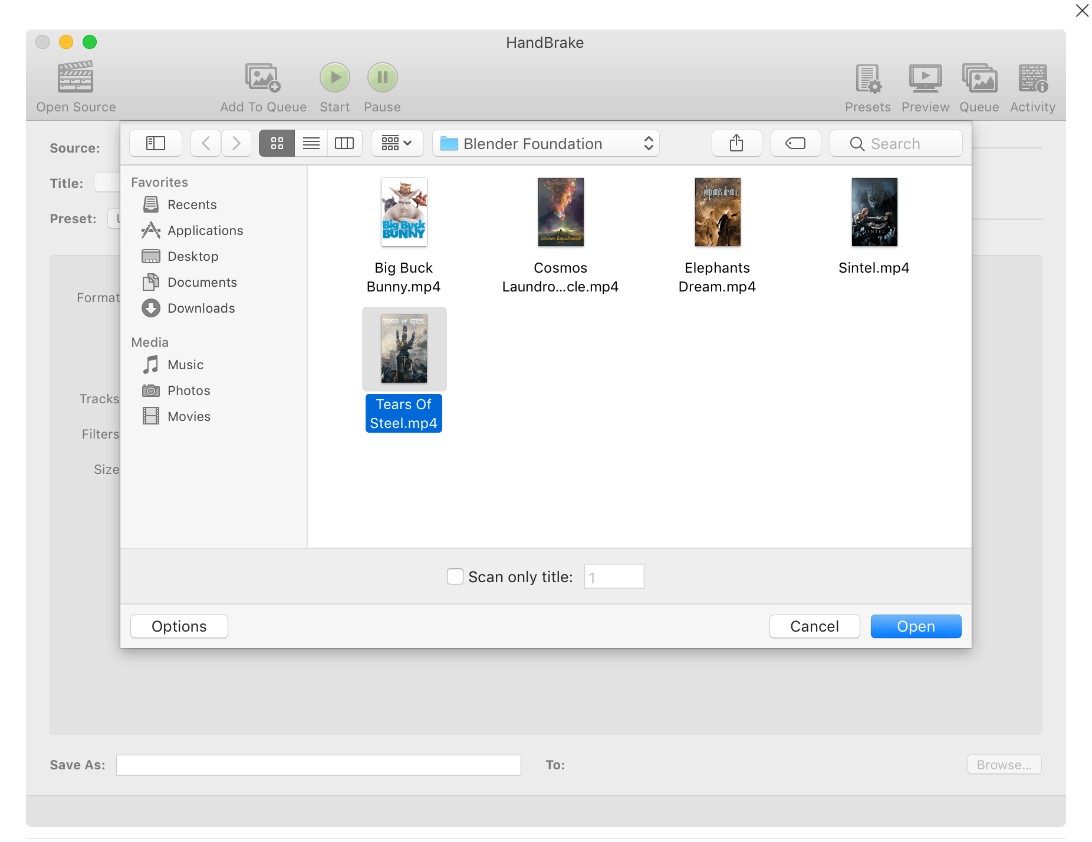
Task: Open the Preview window icon
Action: click(925, 78)
